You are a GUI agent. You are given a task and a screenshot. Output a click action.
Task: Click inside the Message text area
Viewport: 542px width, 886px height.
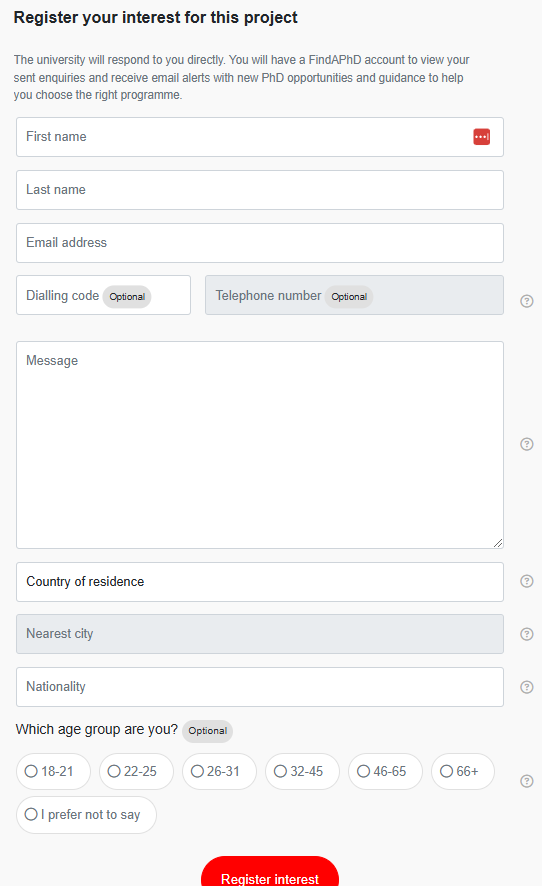click(x=260, y=445)
